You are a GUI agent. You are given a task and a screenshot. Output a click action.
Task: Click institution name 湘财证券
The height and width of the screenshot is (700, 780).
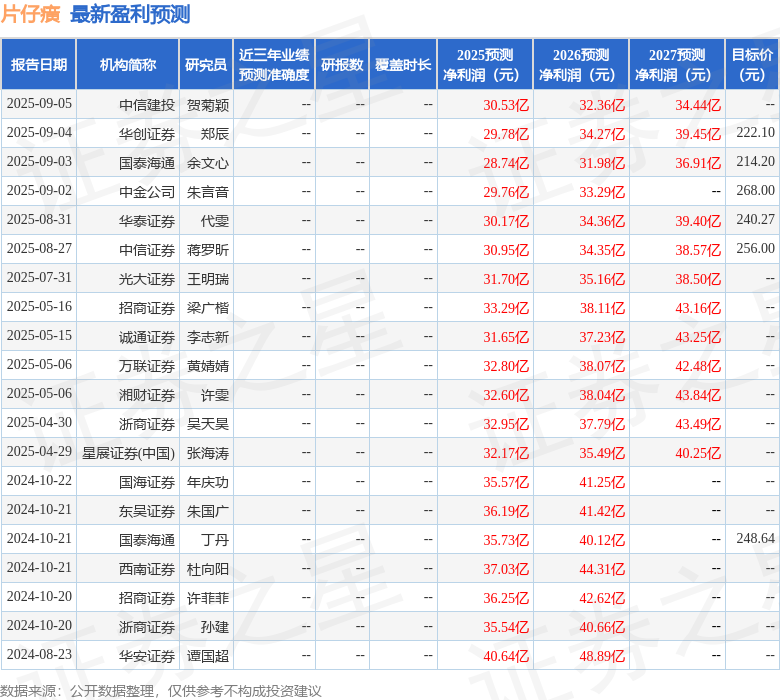[x=147, y=395]
